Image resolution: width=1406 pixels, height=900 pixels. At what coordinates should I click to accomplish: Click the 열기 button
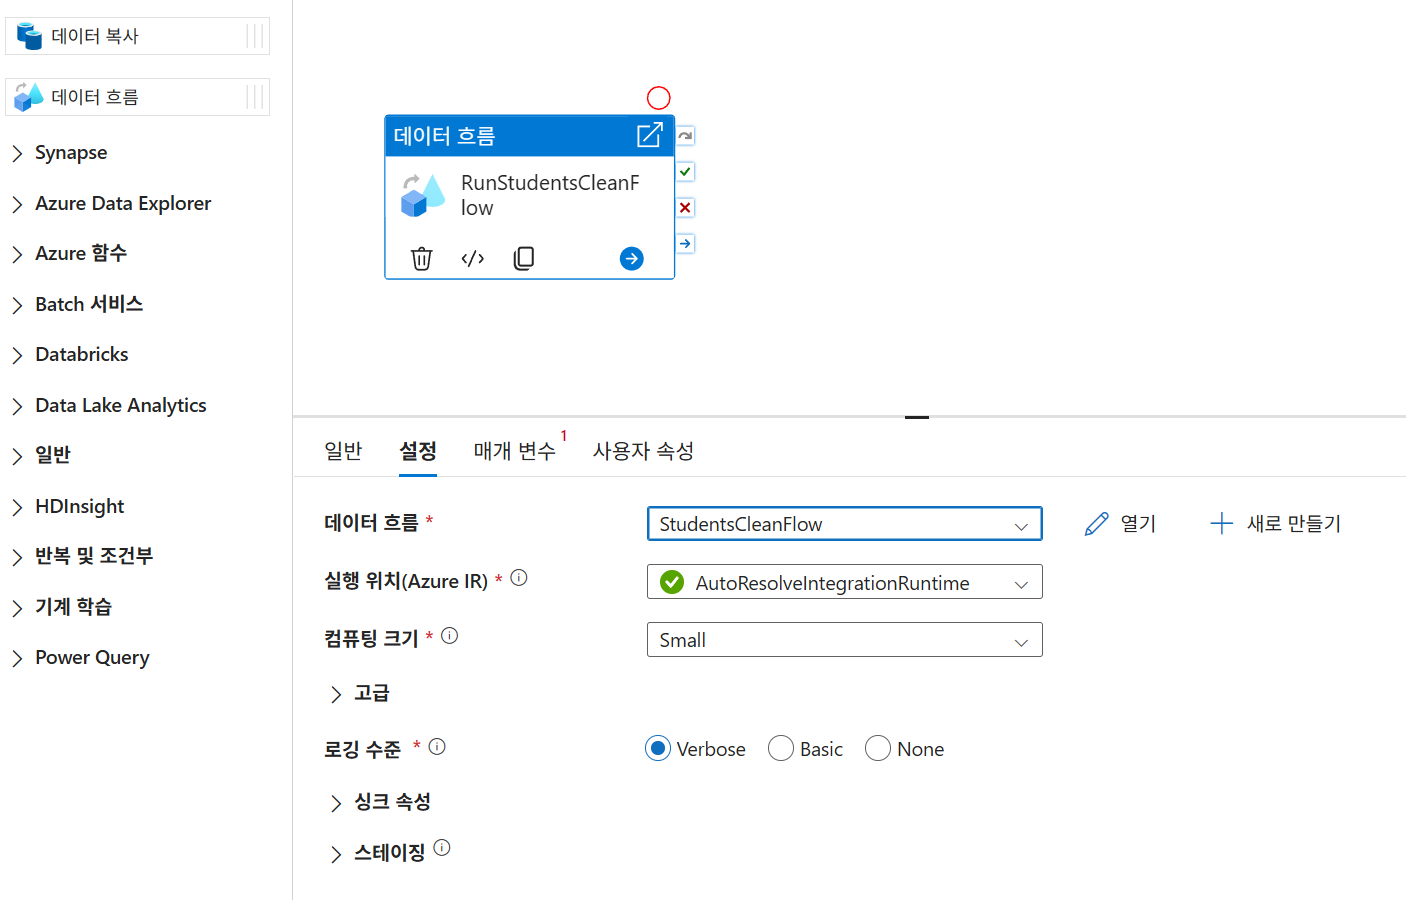(1120, 524)
